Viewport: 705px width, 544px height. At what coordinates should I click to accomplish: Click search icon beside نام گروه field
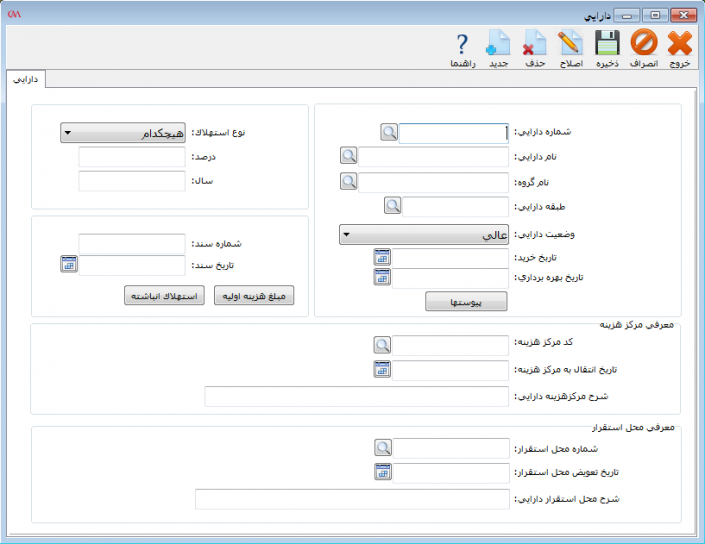pos(348,181)
